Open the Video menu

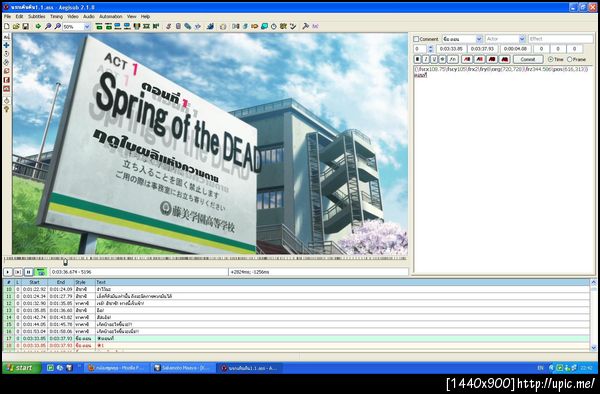point(73,16)
